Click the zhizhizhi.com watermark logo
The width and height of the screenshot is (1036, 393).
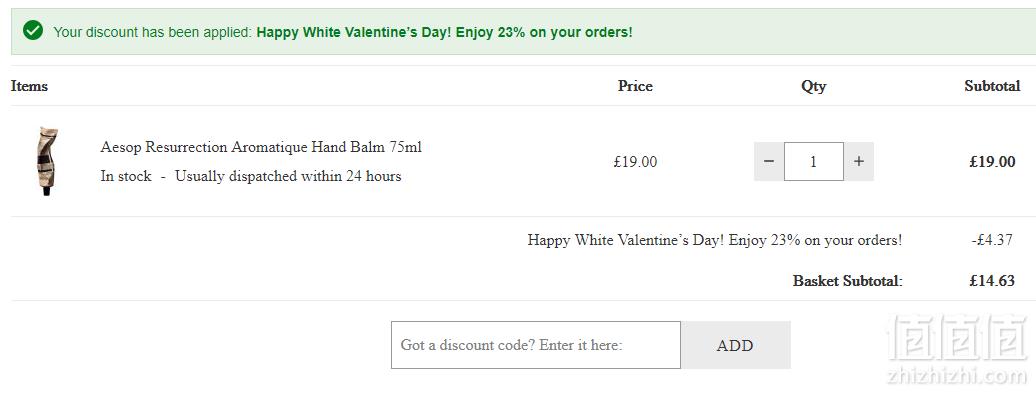(x=956, y=350)
